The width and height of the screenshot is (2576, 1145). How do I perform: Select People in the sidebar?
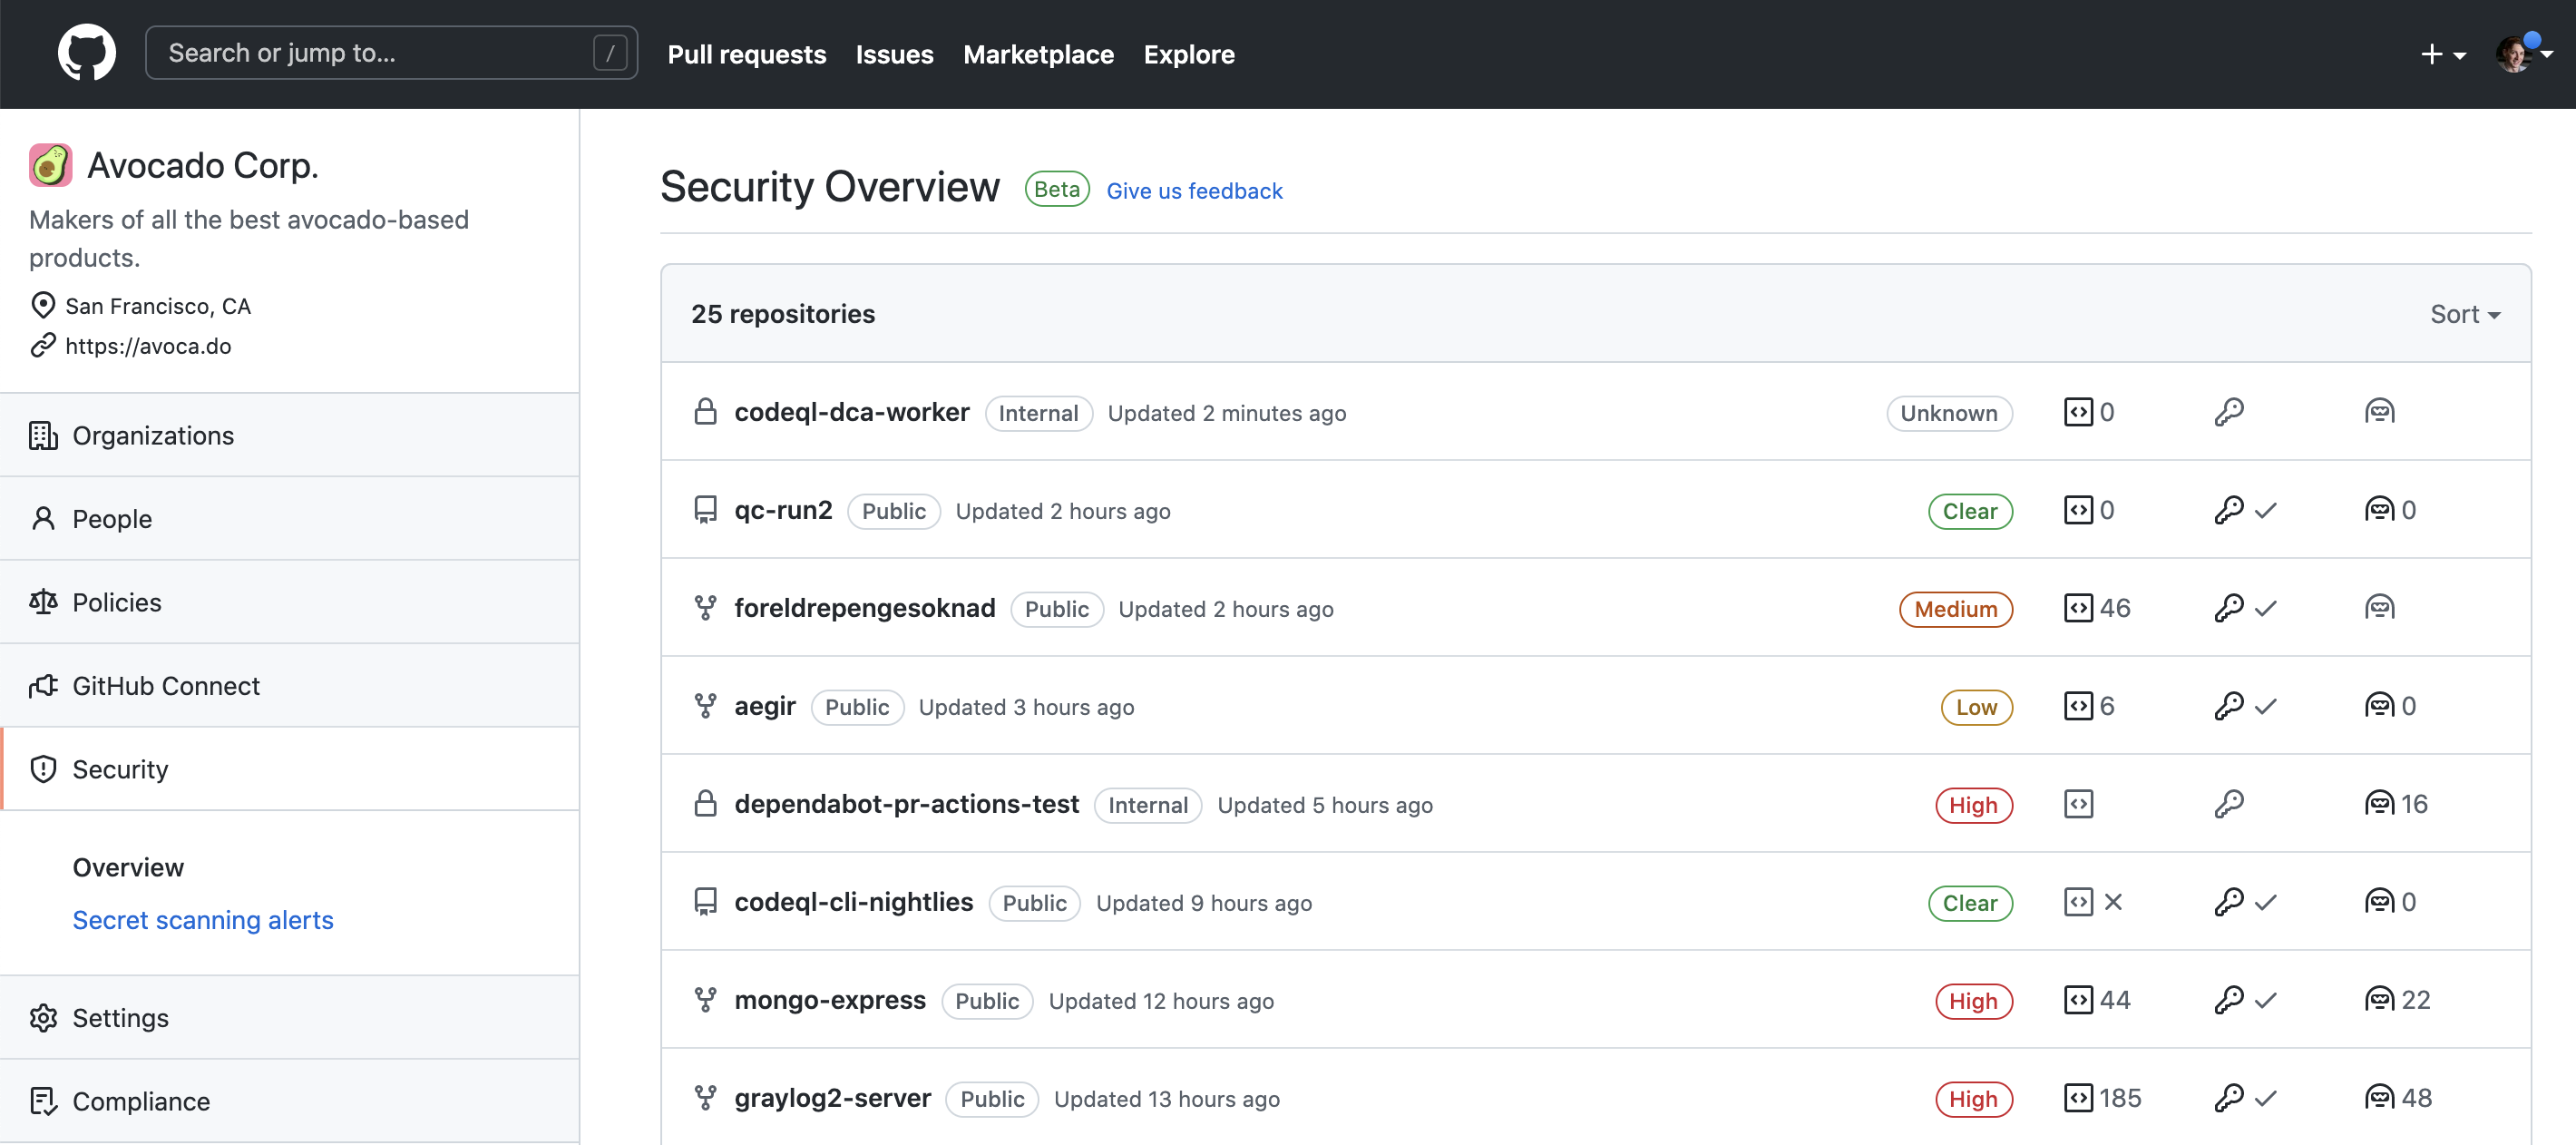point(290,518)
